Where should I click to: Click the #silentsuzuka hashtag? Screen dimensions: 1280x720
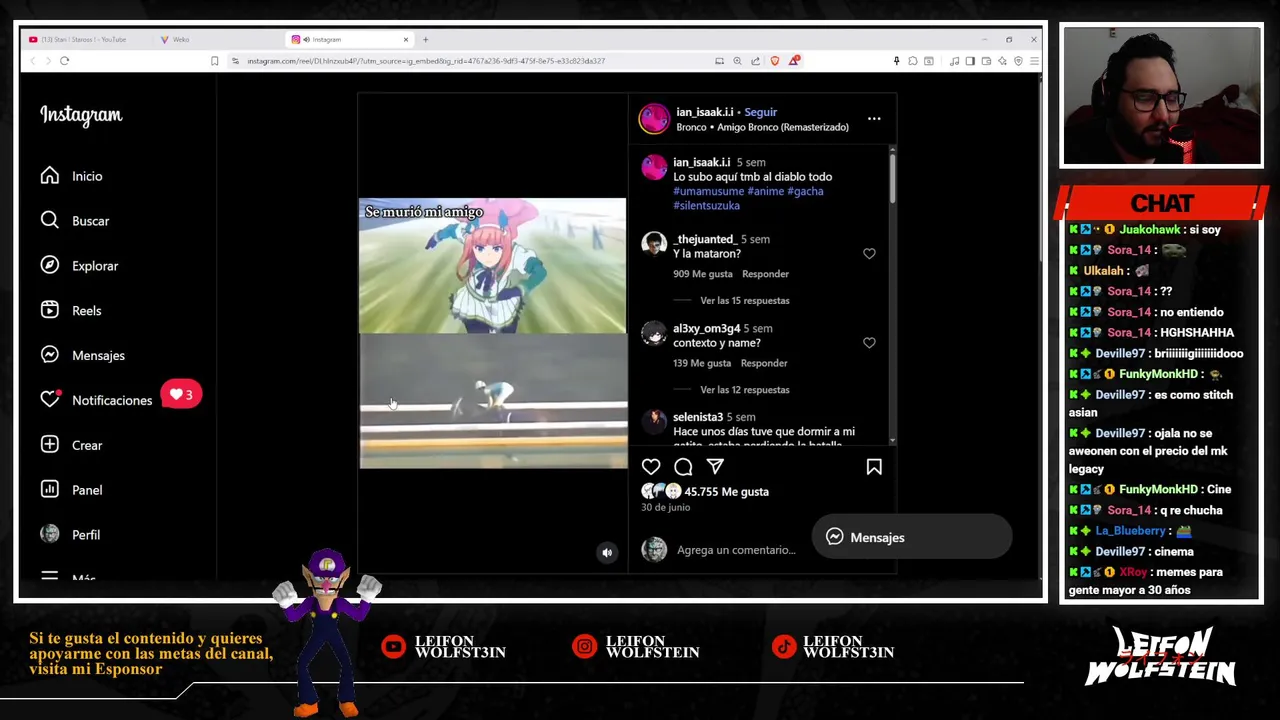click(706, 205)
